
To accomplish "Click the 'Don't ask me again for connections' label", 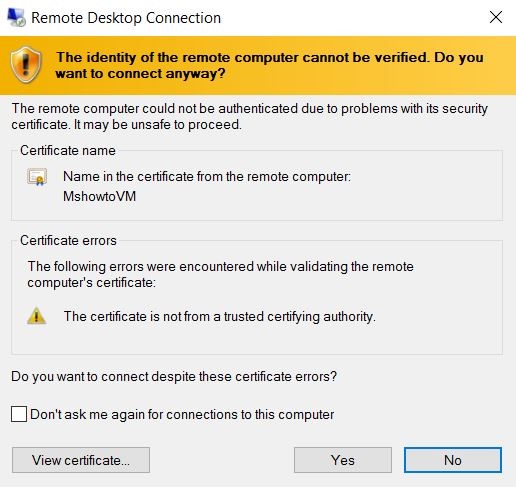I will 182,415.
